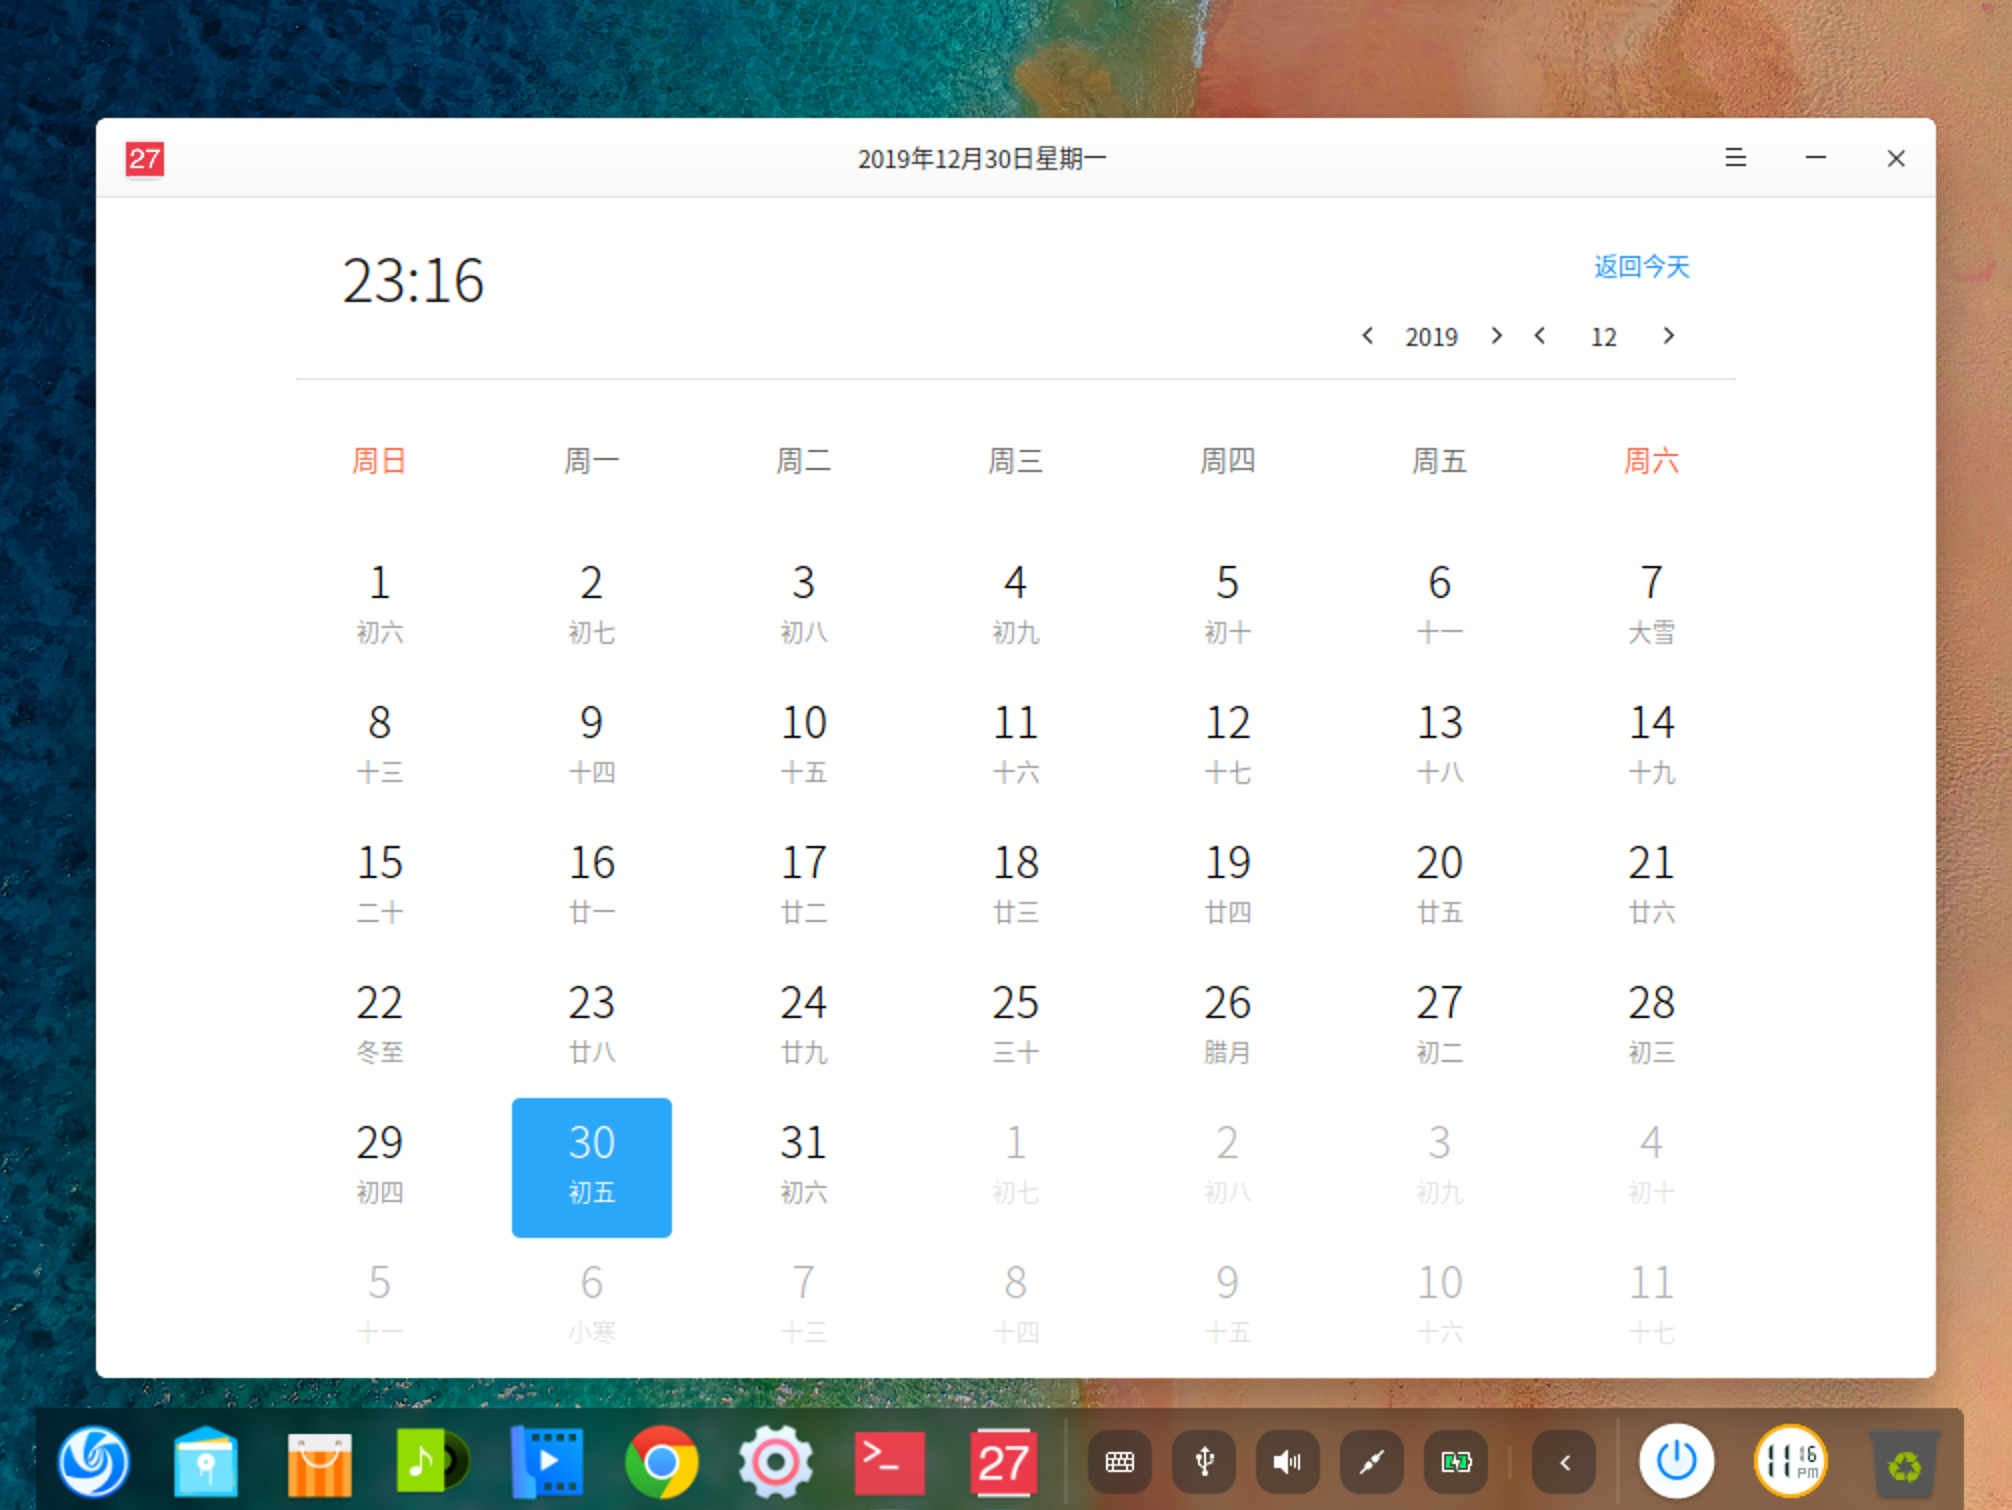The image size is (2012, 1510).
Task: Advance to next month arrow
Action: [1668, 336]
